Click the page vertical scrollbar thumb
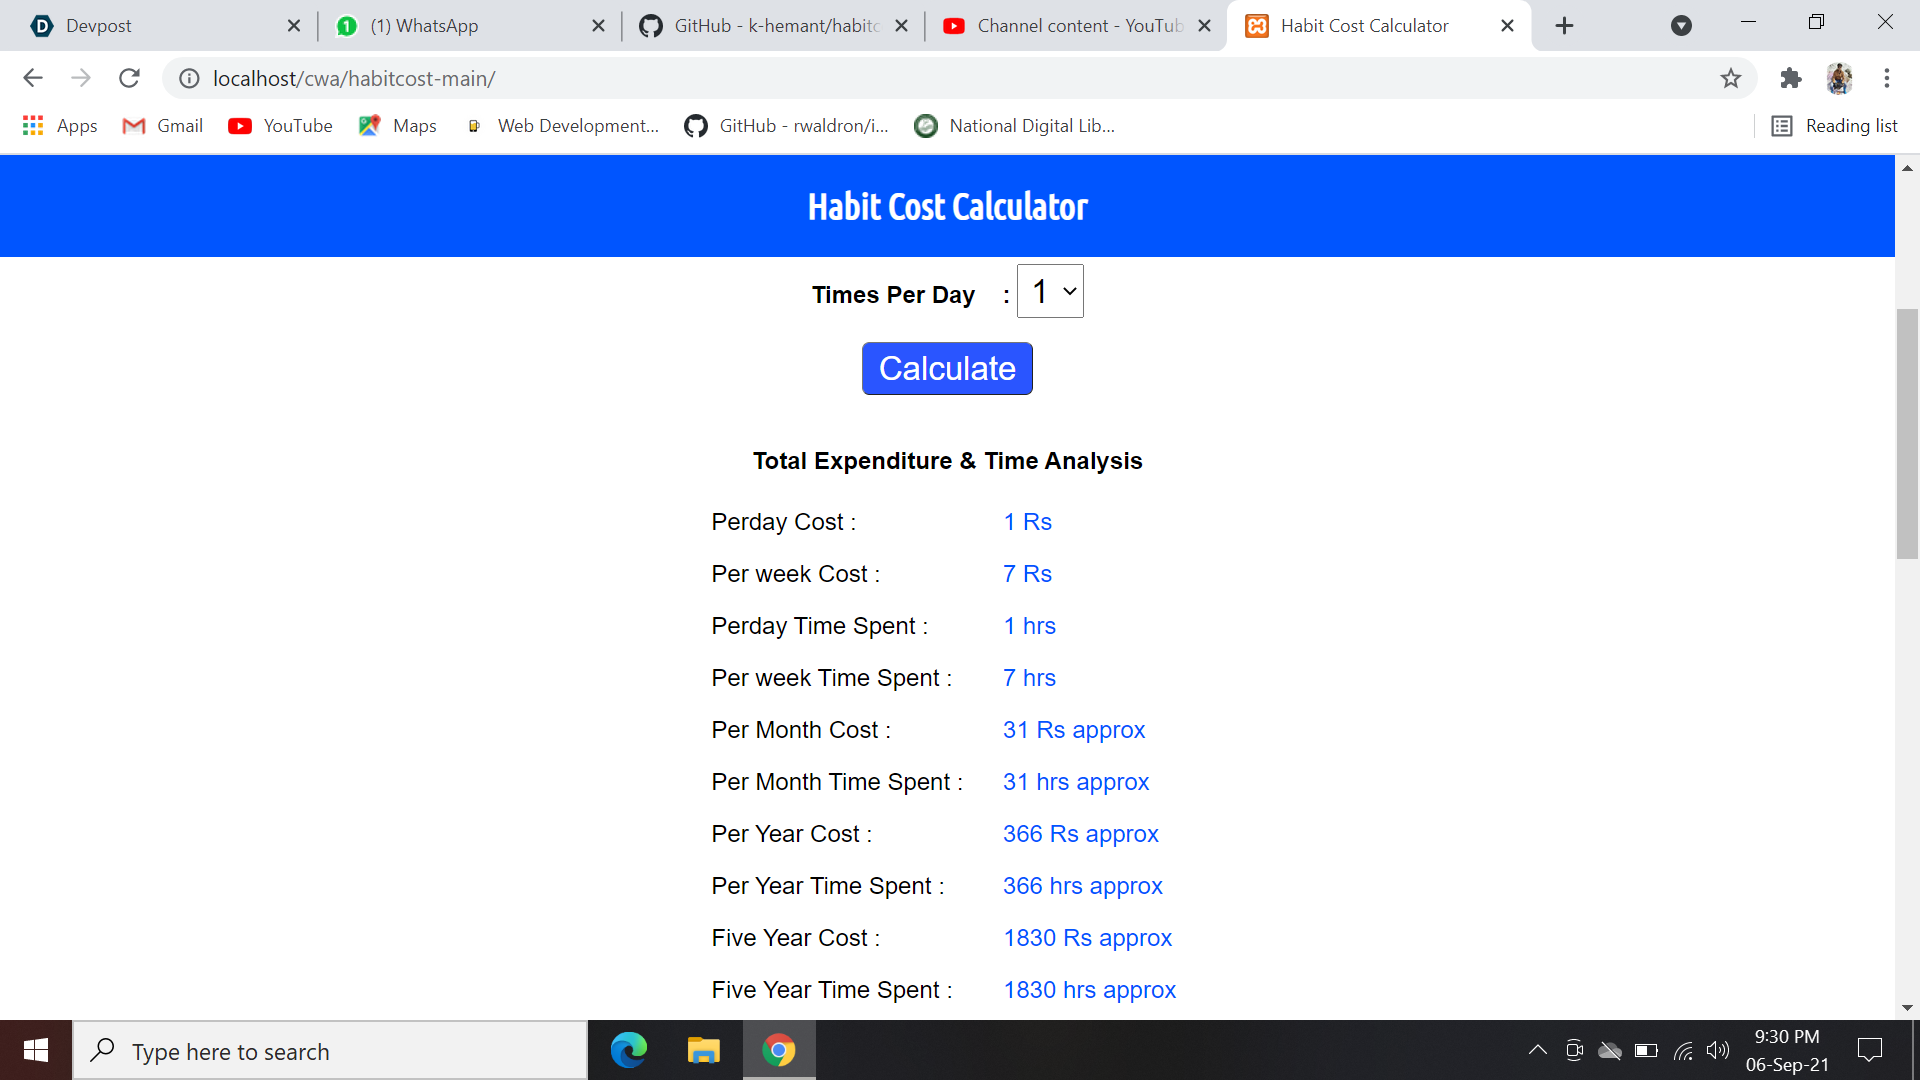Viewport: 1920px width, 1080px height. tap(1907, 434)
